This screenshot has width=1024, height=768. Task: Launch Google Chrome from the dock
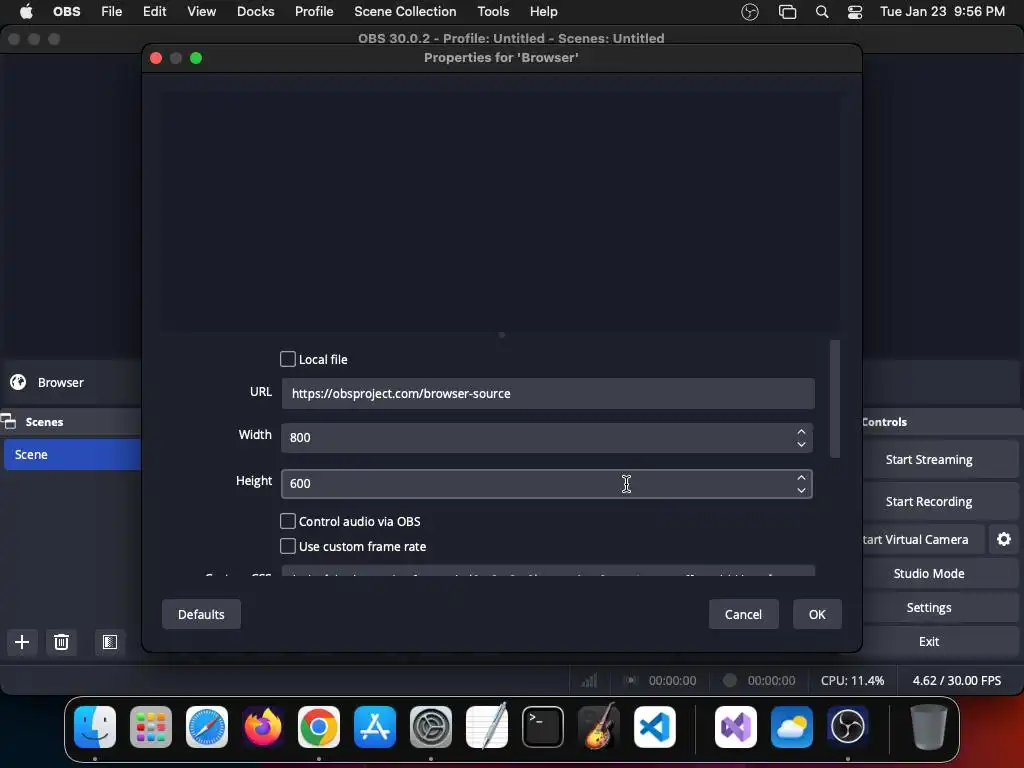pos(319,727)
